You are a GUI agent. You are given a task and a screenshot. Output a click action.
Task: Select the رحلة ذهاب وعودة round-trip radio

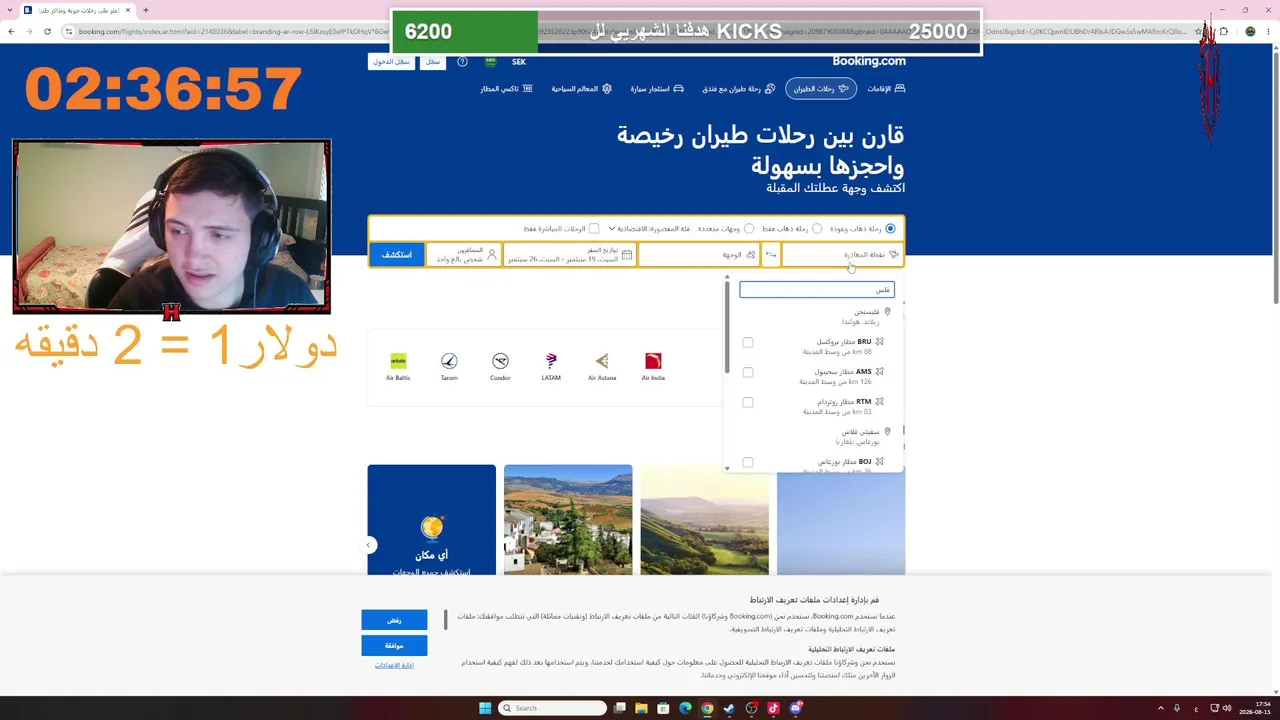(x=890, y=229)
